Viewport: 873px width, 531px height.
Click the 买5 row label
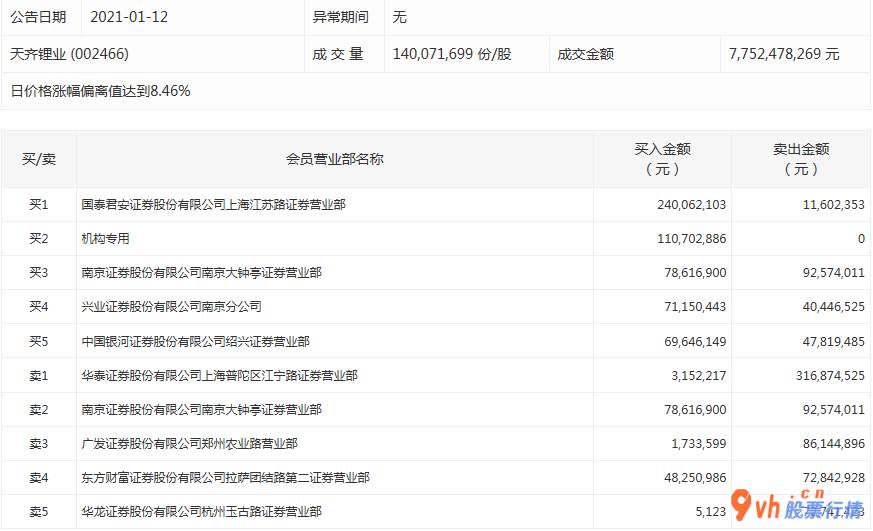tap(39, 341)
